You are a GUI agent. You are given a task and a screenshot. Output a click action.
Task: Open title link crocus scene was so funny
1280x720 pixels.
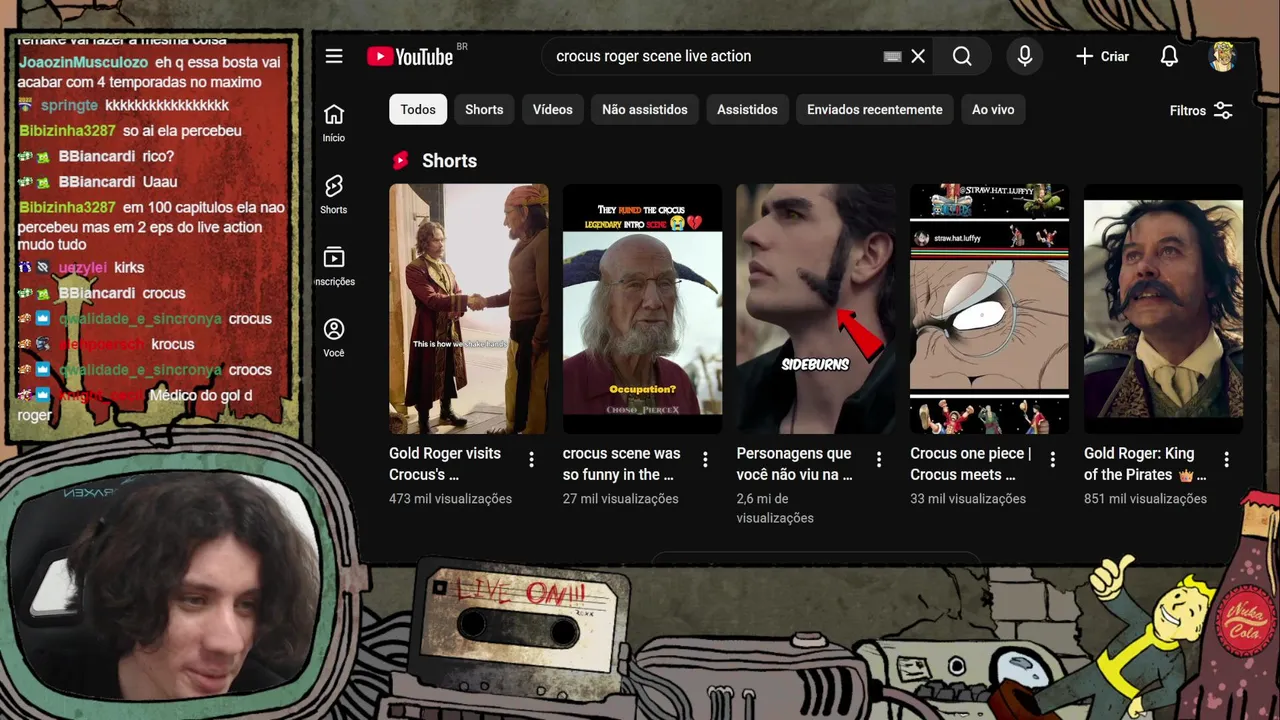point(621,464)
